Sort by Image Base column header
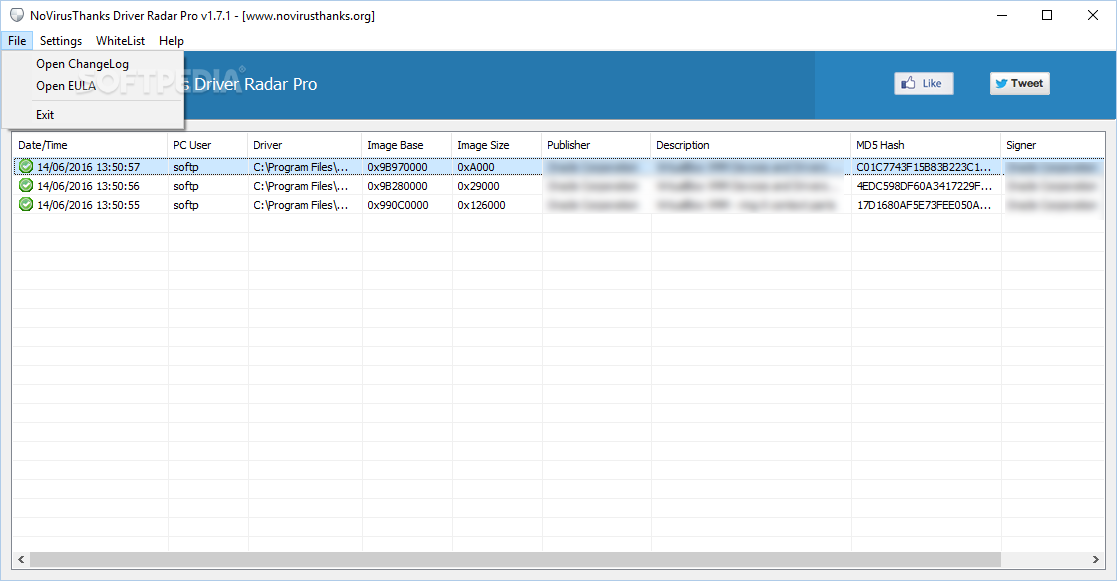 (406, 145)
